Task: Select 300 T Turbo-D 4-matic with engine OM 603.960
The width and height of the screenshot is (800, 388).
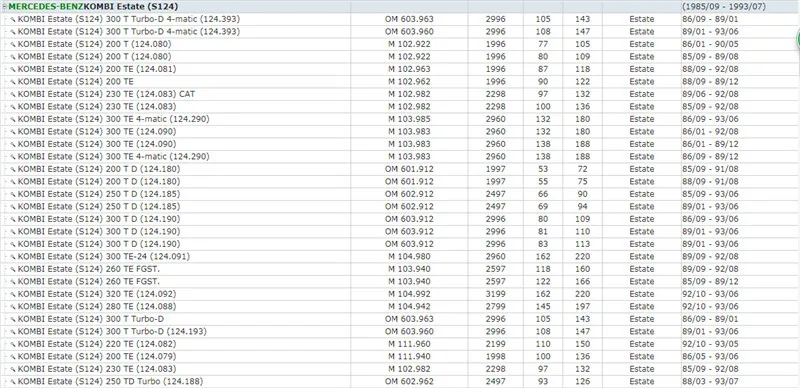Action: 400,31
